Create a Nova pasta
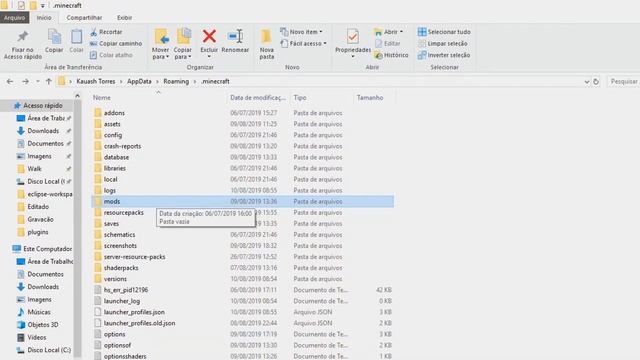The width and height of the screenshot is (640, 360). coord(267,44)
